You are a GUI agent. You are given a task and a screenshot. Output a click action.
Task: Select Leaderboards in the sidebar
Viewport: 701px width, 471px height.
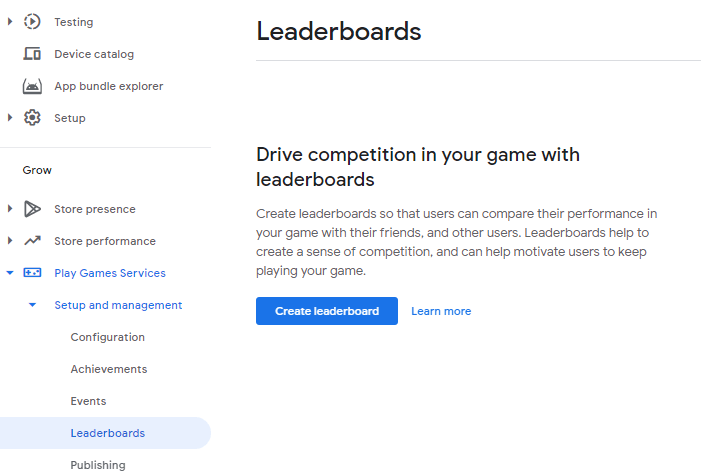click(x=107, y=433)
